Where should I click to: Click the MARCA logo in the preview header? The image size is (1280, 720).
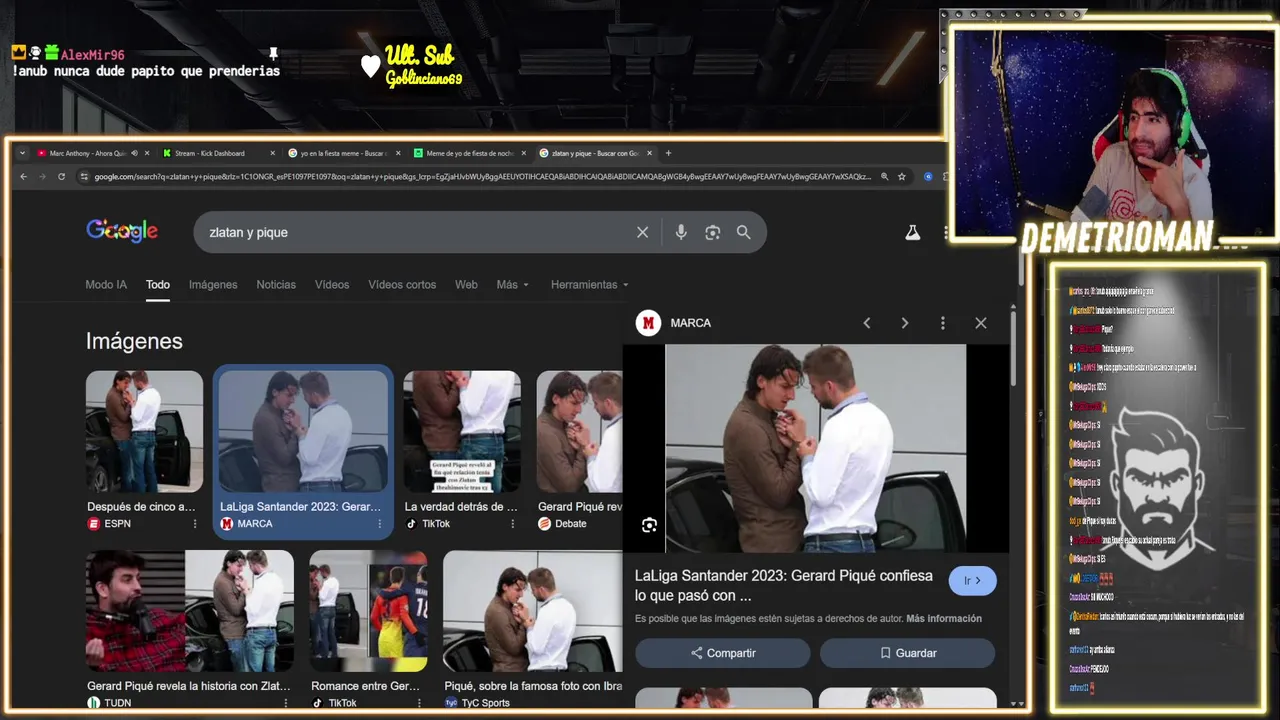click(x=649, y=323)
